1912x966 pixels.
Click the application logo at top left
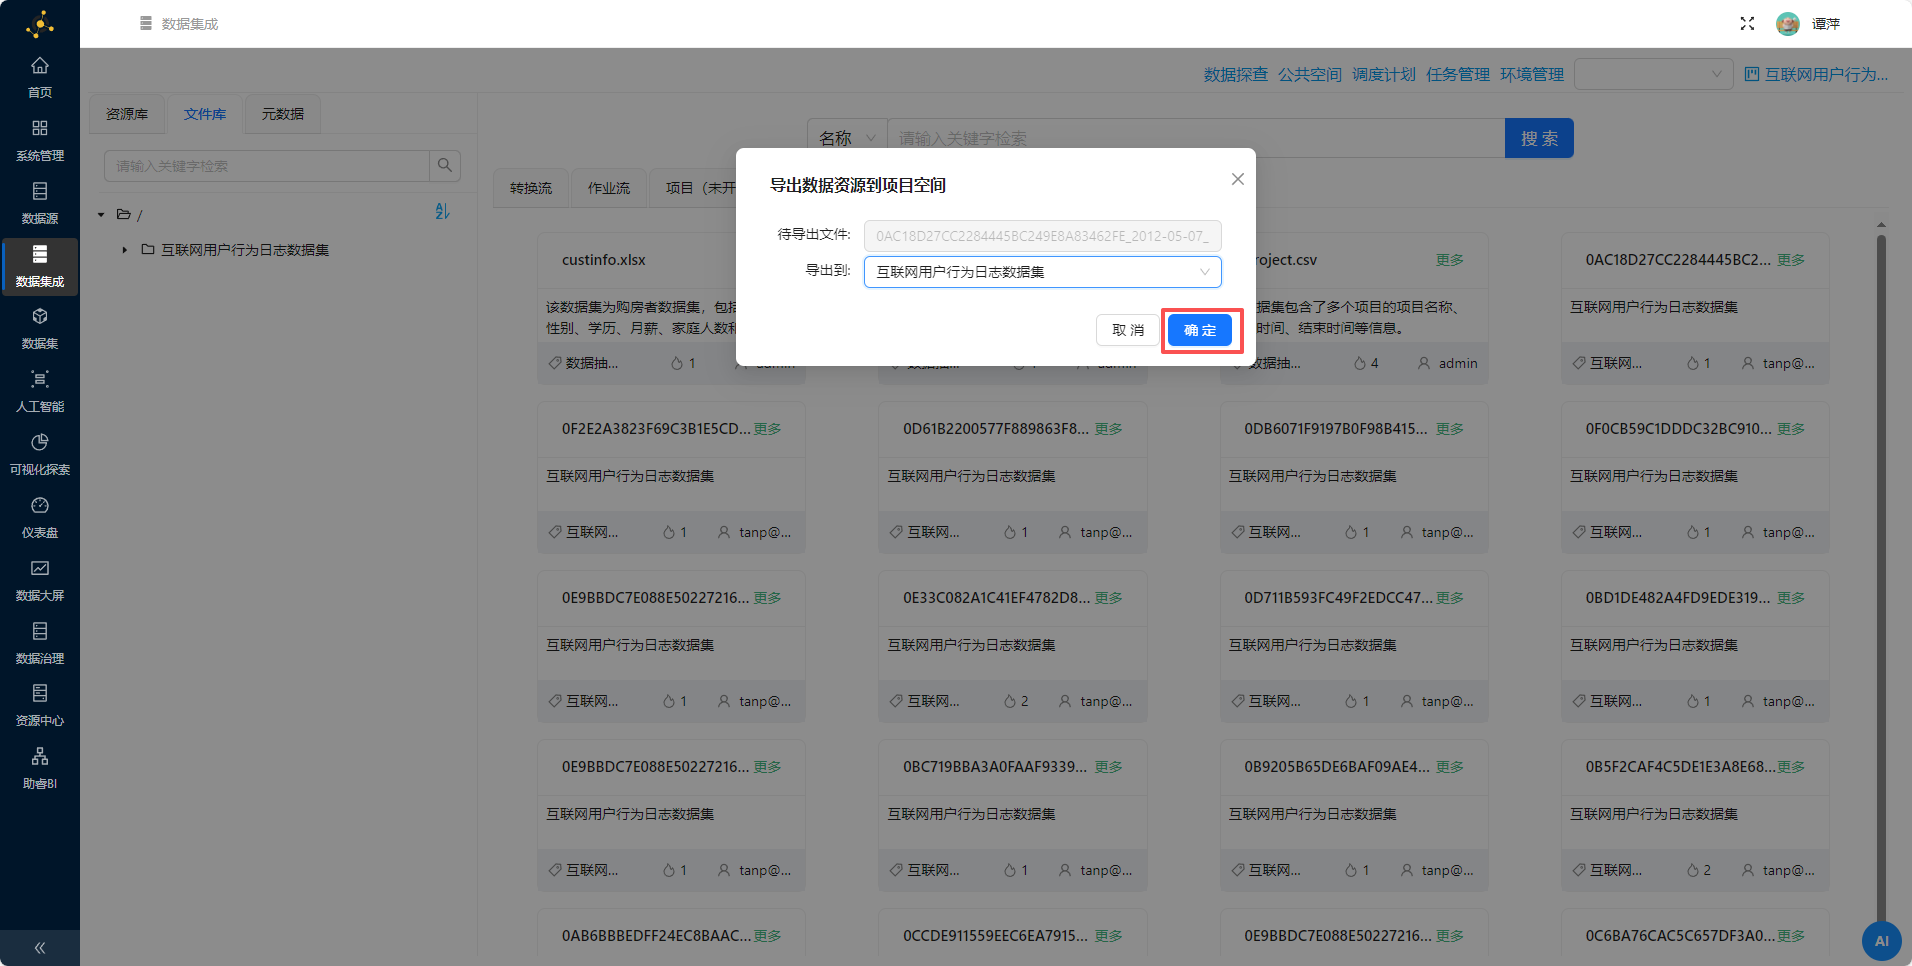point(40,24)
